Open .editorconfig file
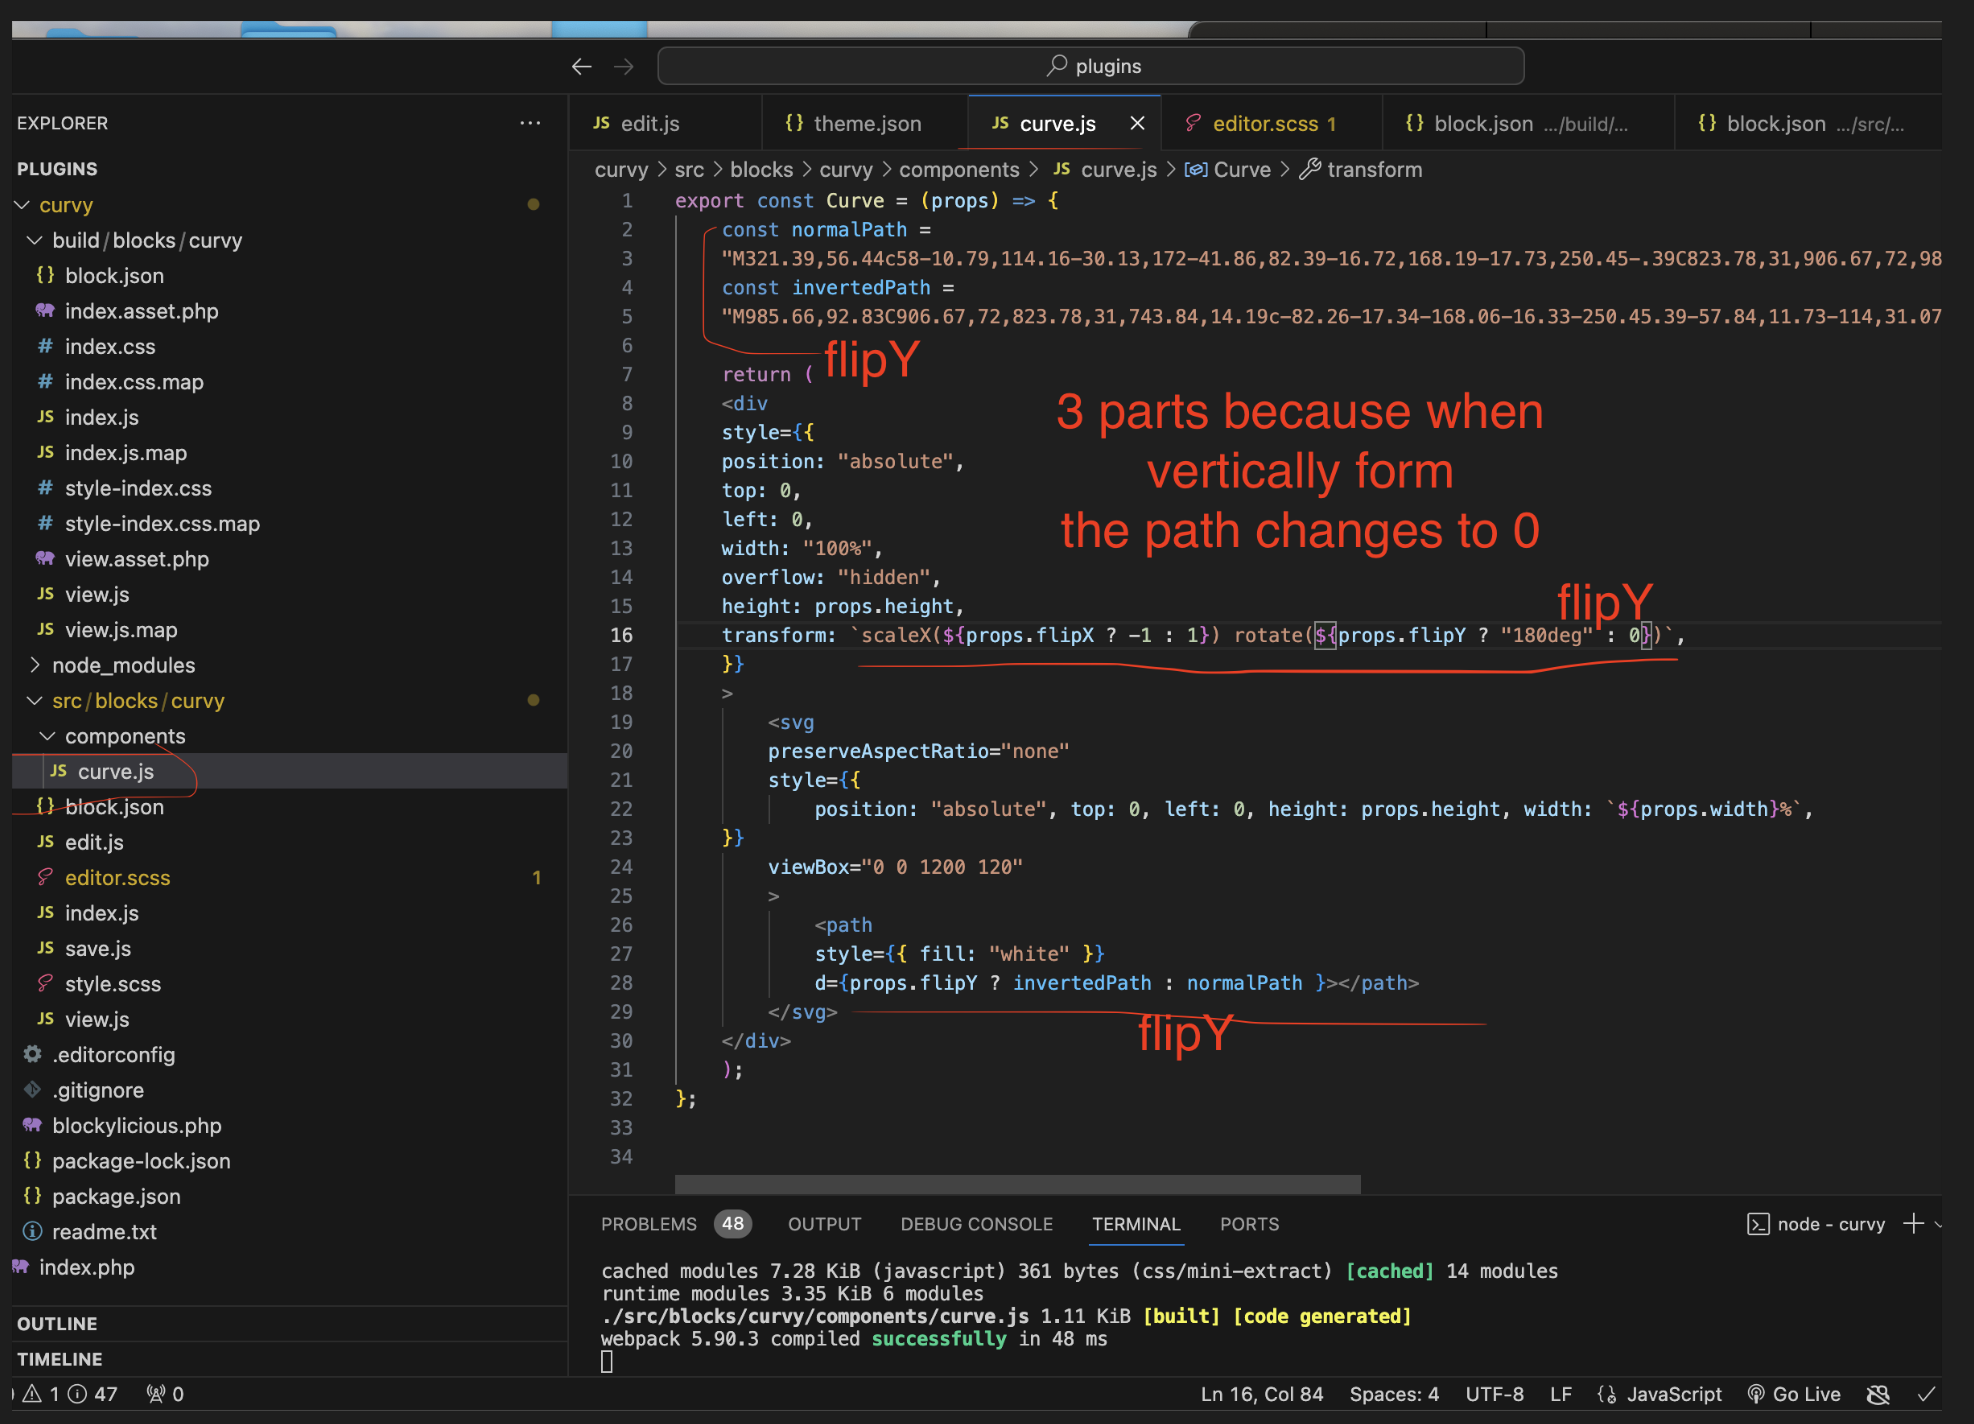The width and height of the screenshot is (1974, 1424). pyautogui.click(x=114, y=1054)
